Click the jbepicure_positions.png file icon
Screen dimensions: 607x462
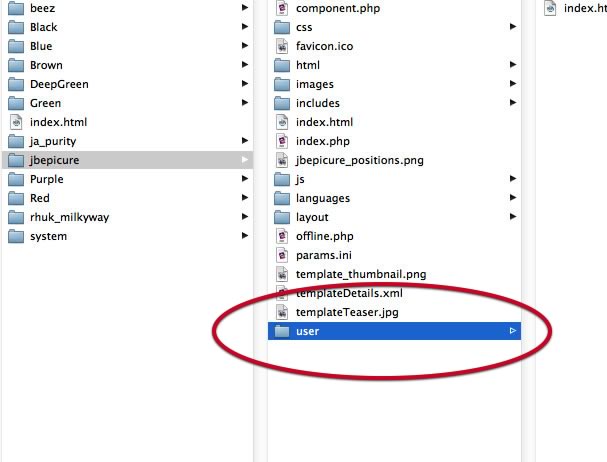click(x=282, y=160)
